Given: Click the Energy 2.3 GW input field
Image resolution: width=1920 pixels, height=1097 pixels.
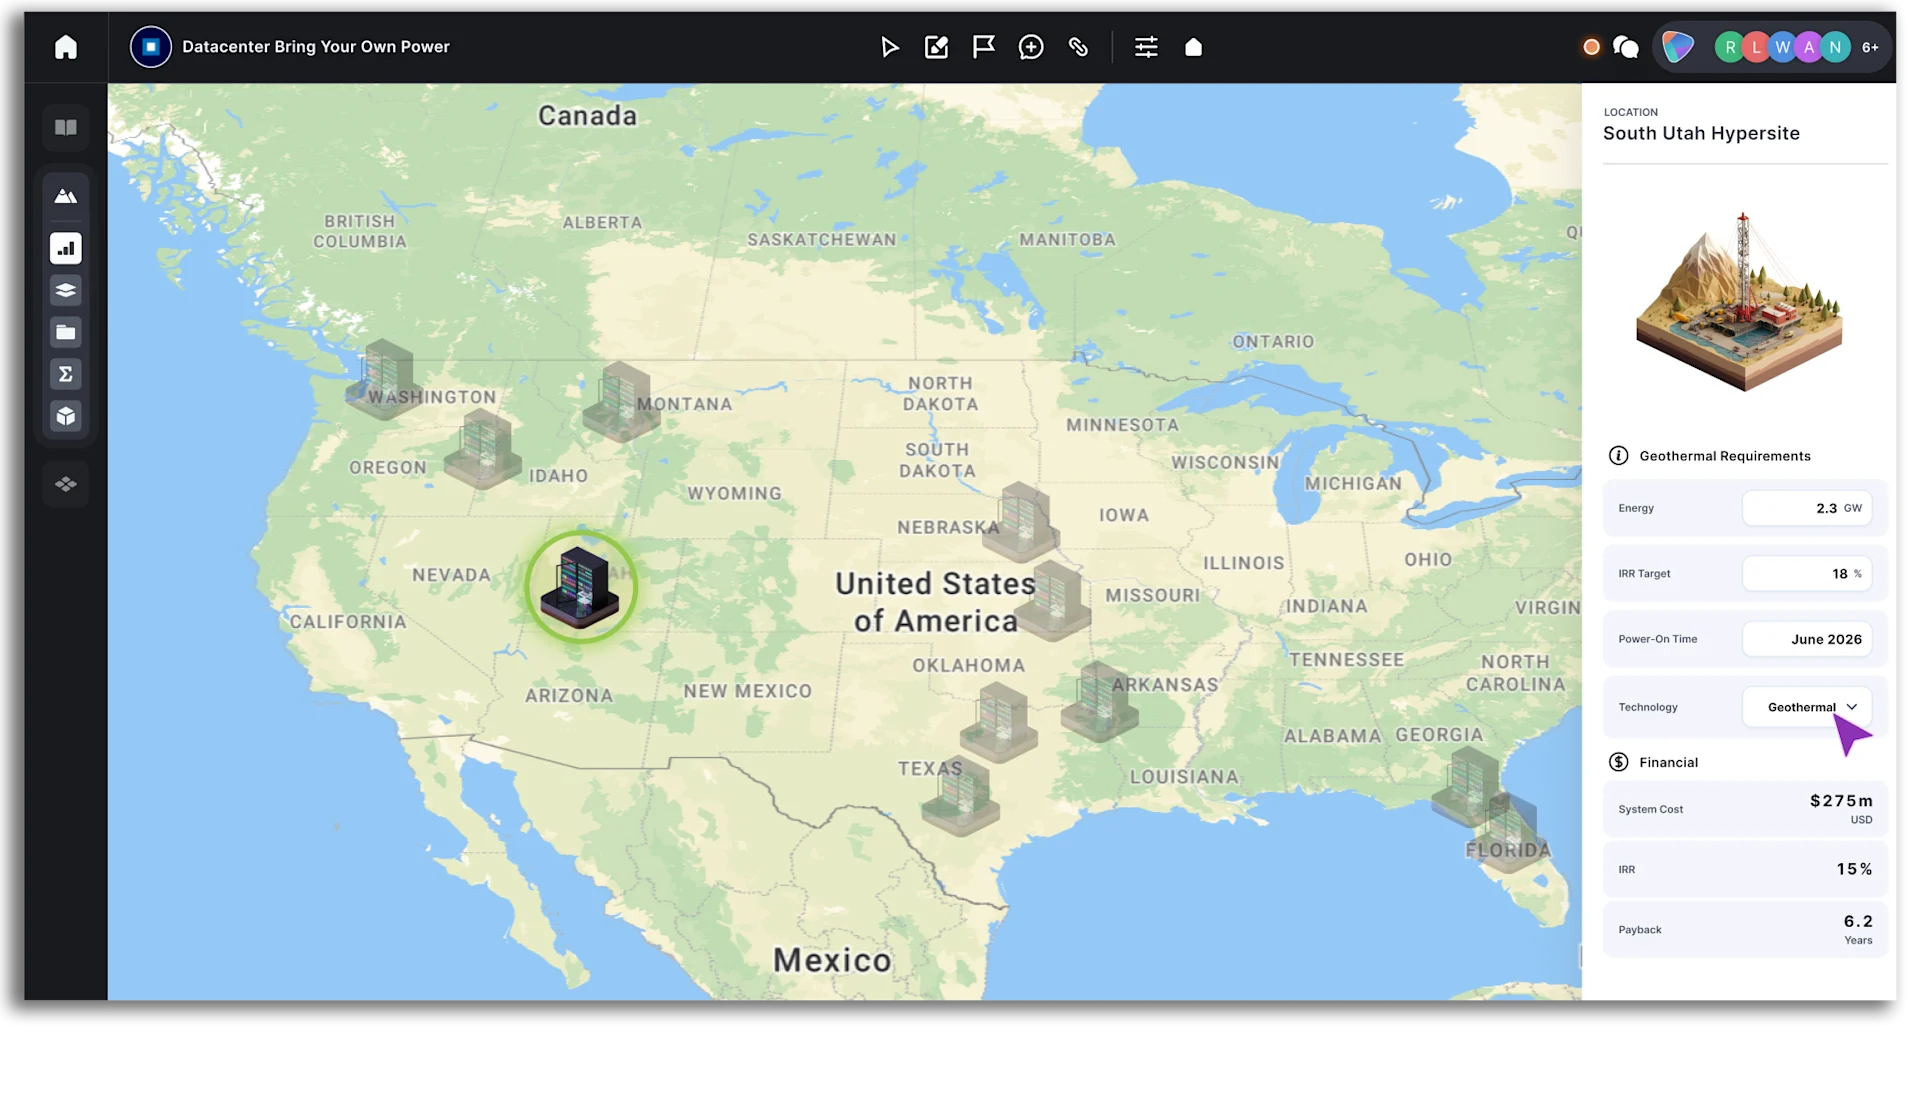Looking at the screenshot, I should [1807, 508].
